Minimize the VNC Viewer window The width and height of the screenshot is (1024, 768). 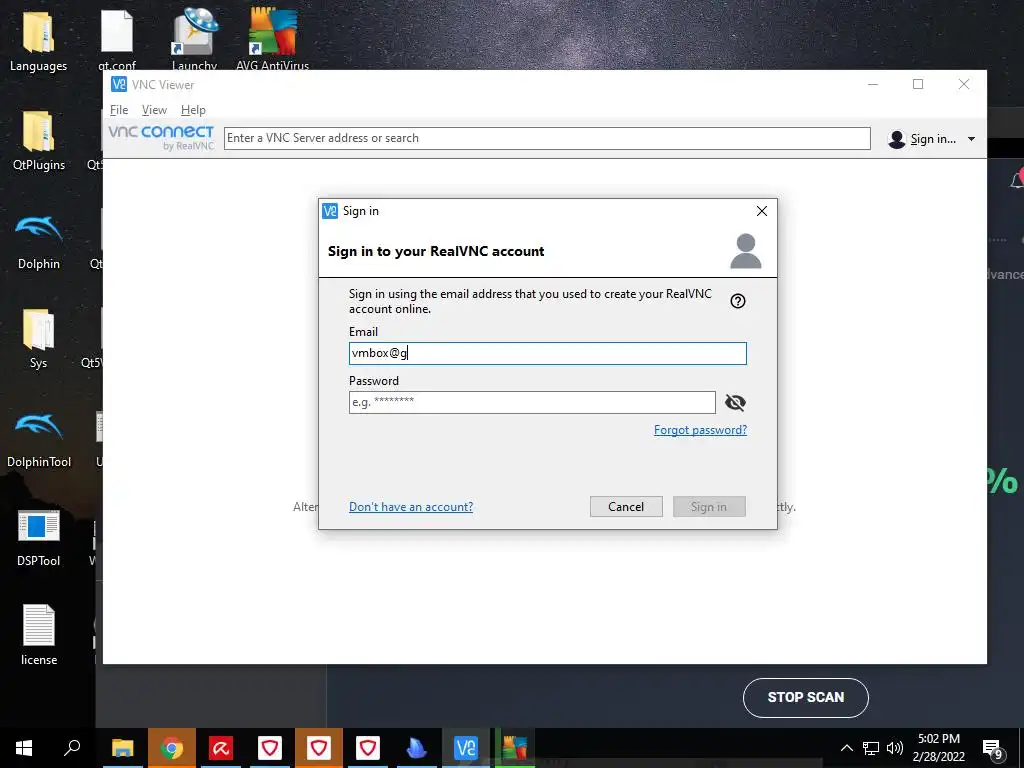872,84
